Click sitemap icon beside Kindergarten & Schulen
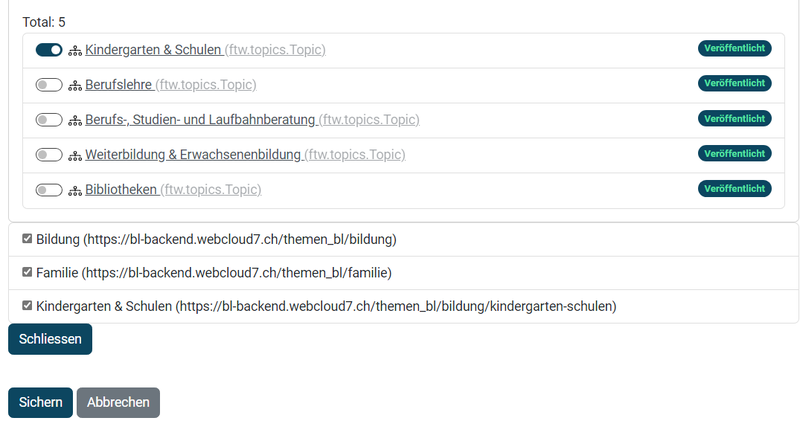 point(75,51)
